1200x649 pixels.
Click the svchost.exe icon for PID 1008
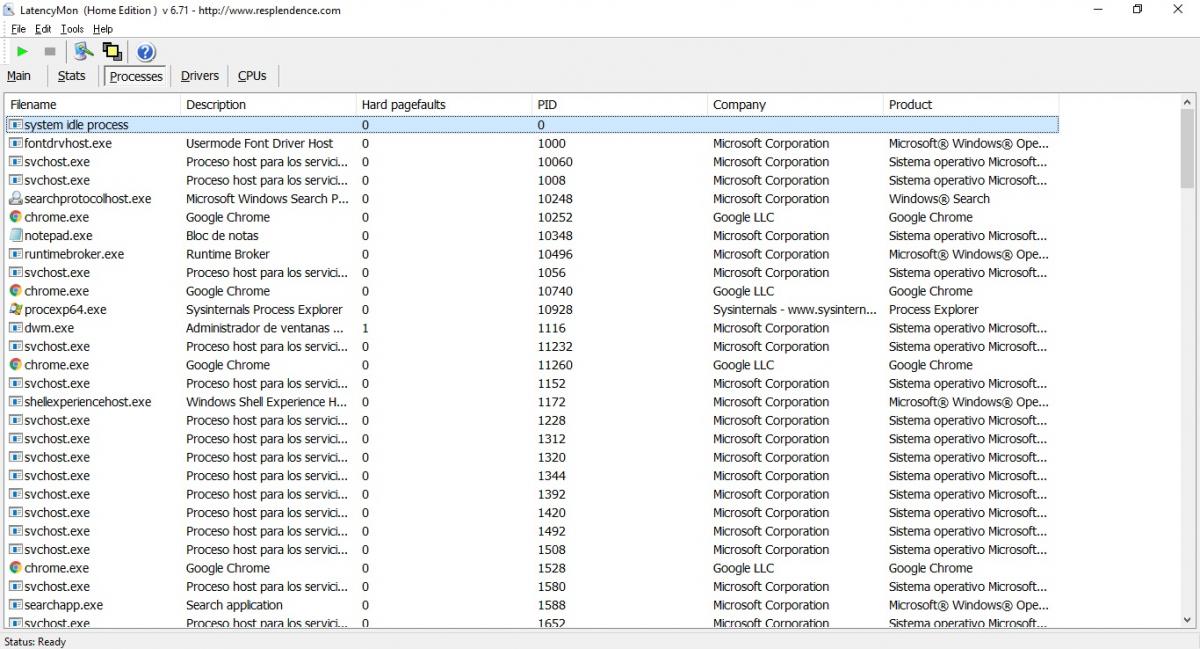pos(16,180)
